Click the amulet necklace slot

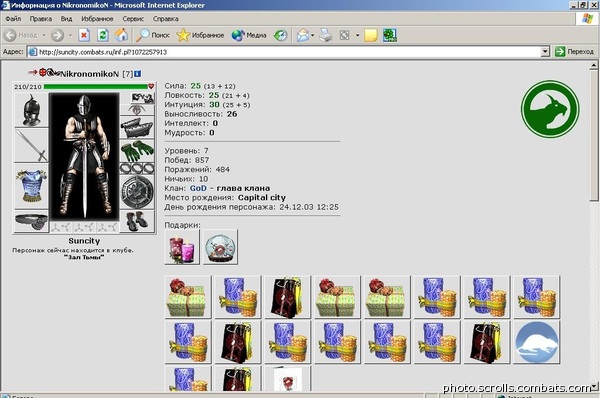137,110
